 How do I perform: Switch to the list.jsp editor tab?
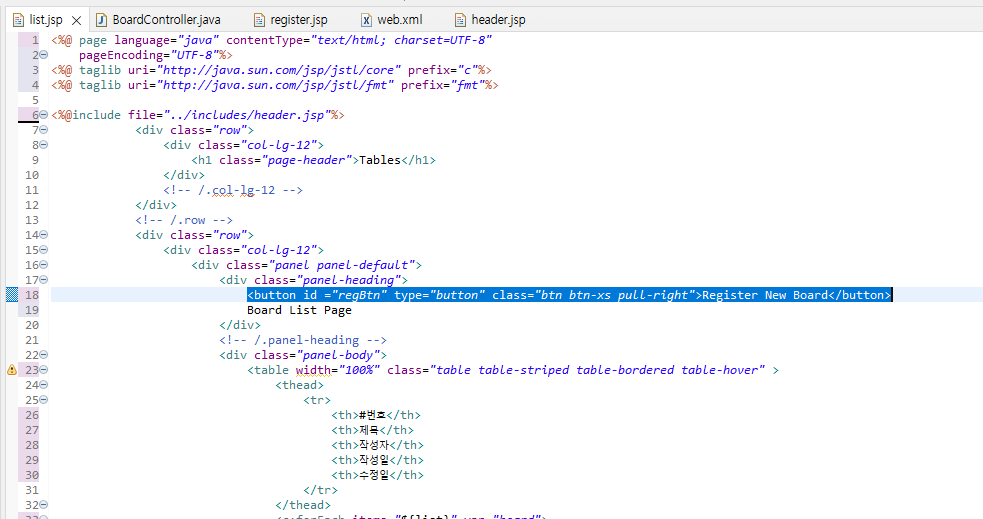click(46, 20)
